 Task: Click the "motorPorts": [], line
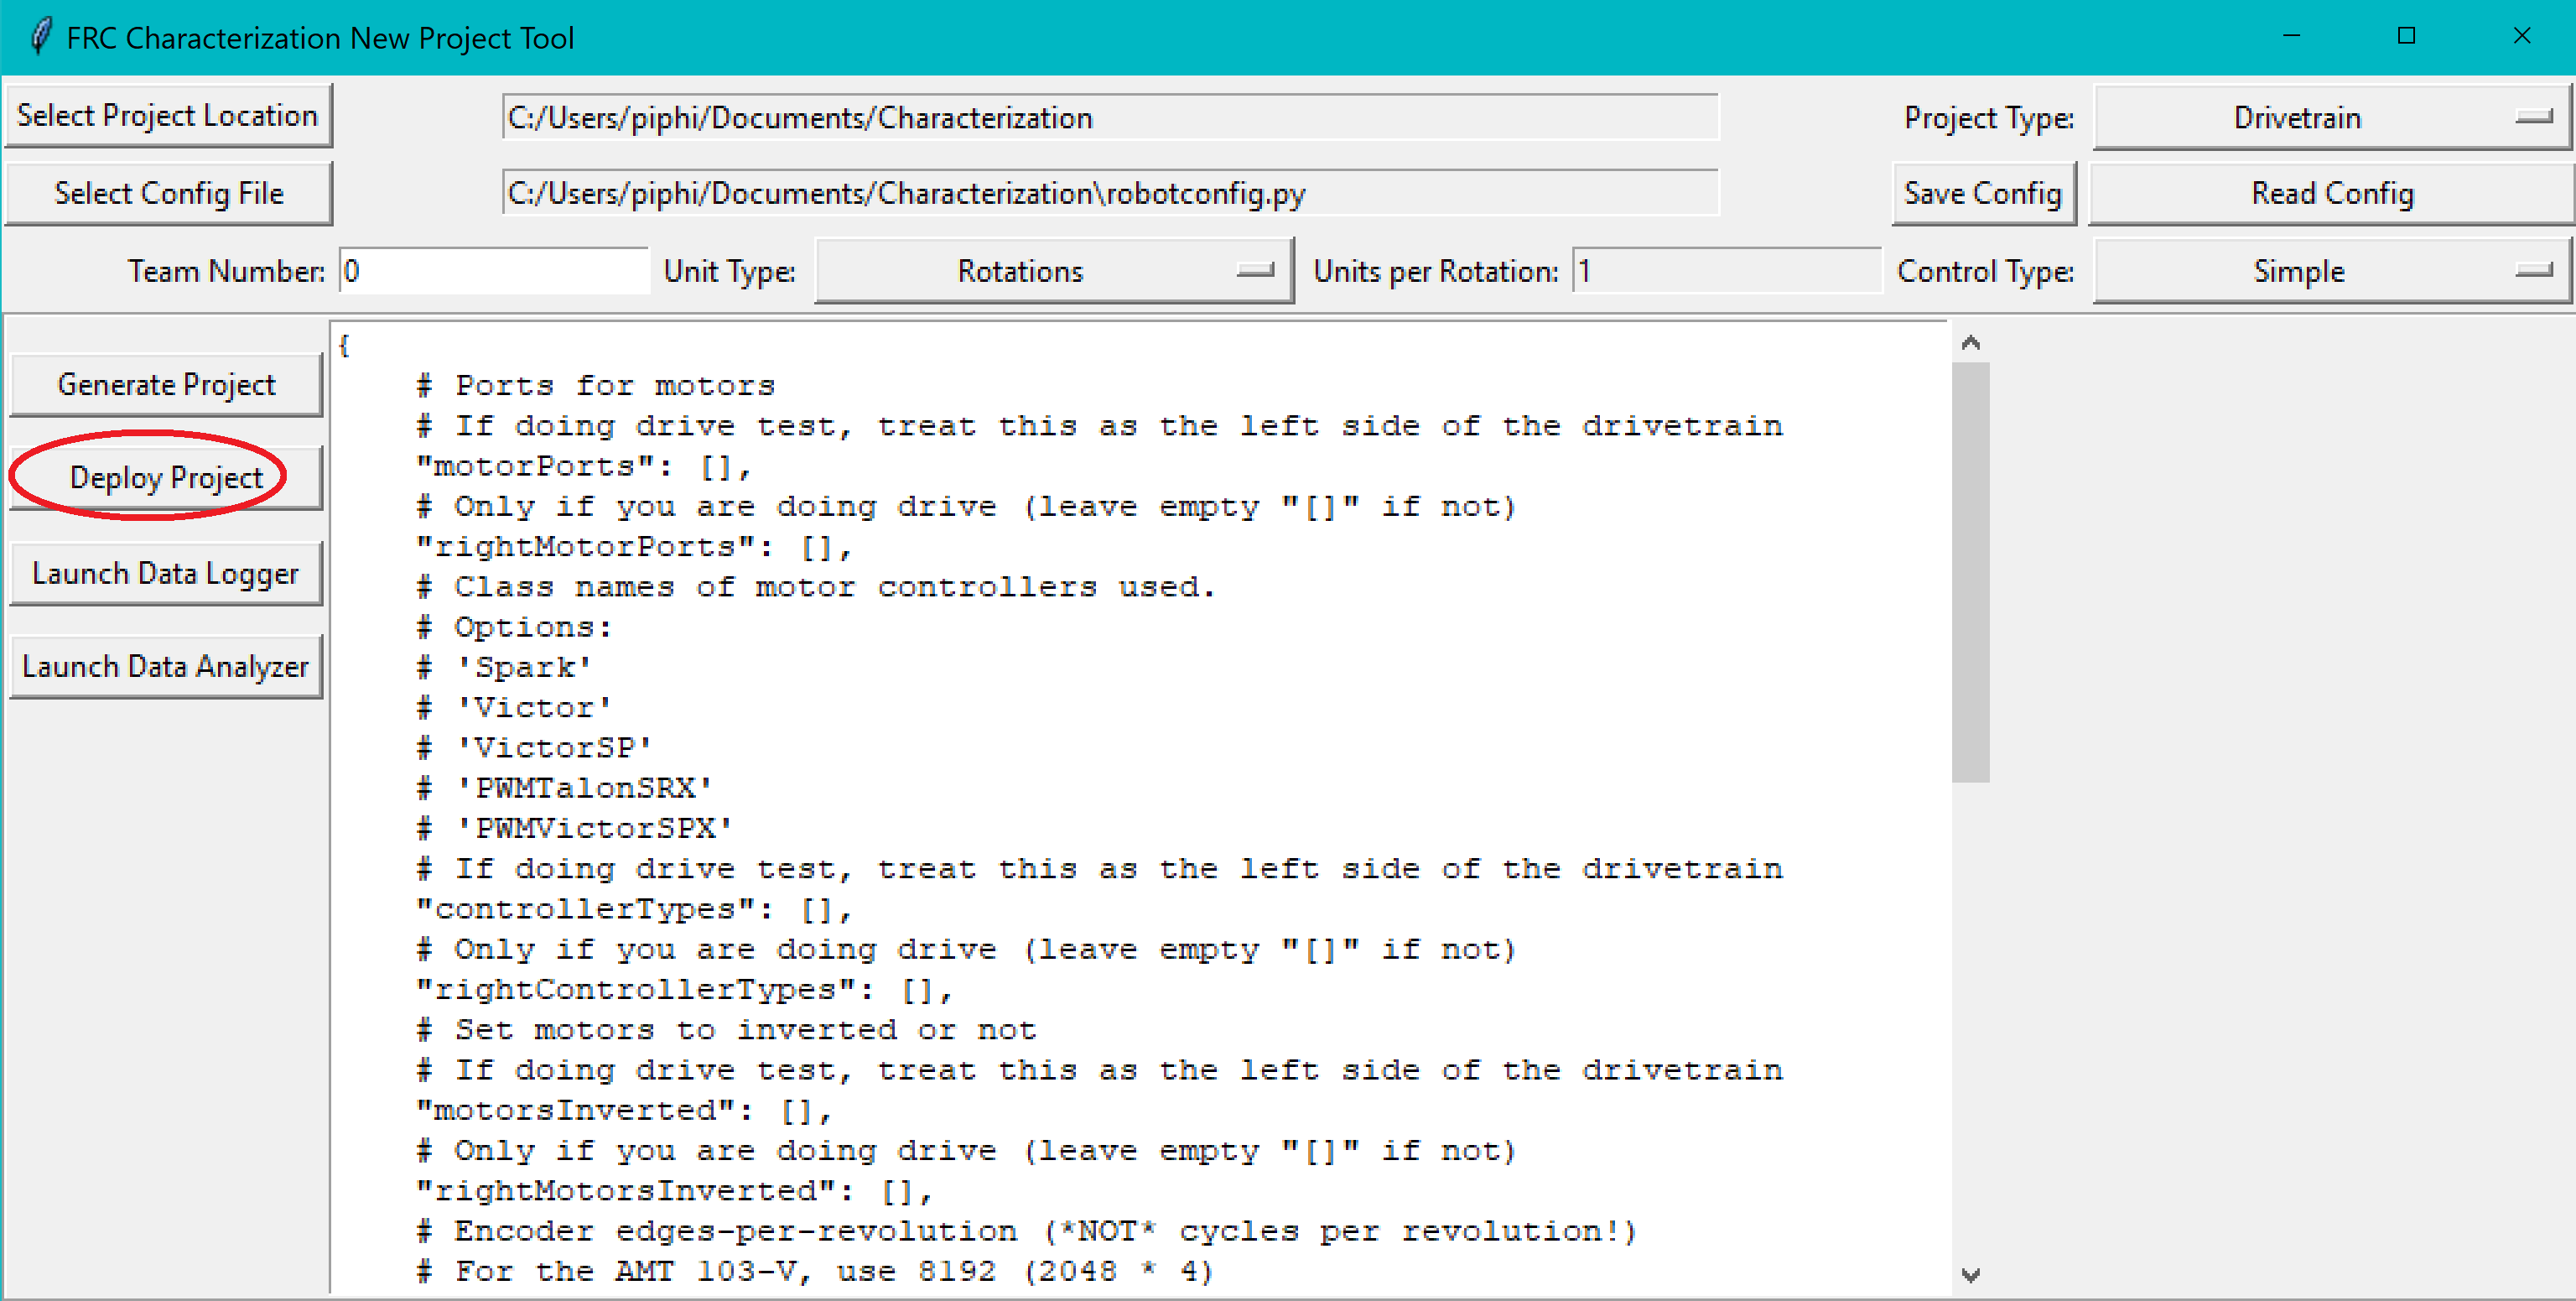click(x=583, y=467)
